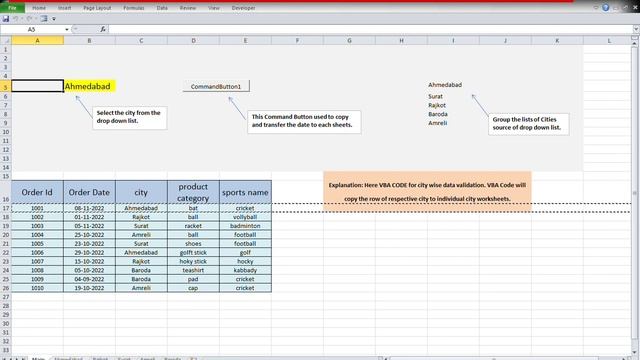Click the vollyball cell
Image resolution: width=640 pixels, height=360 pixels.
pos(245,217)
